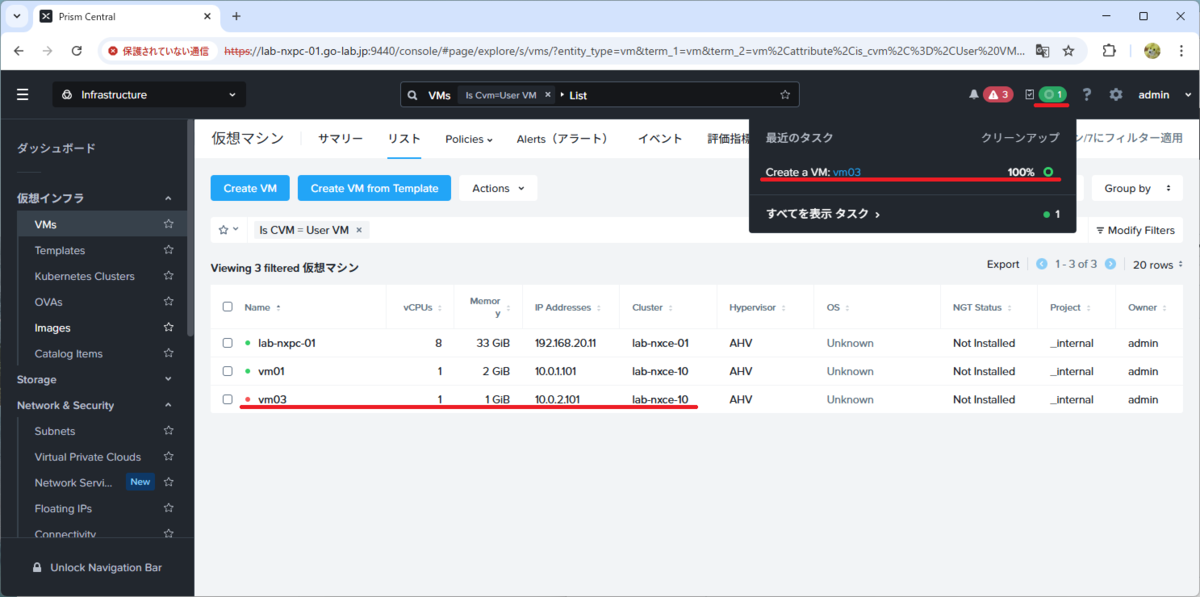
Task: Open the hamburger navigation menu
Action: 22,95
